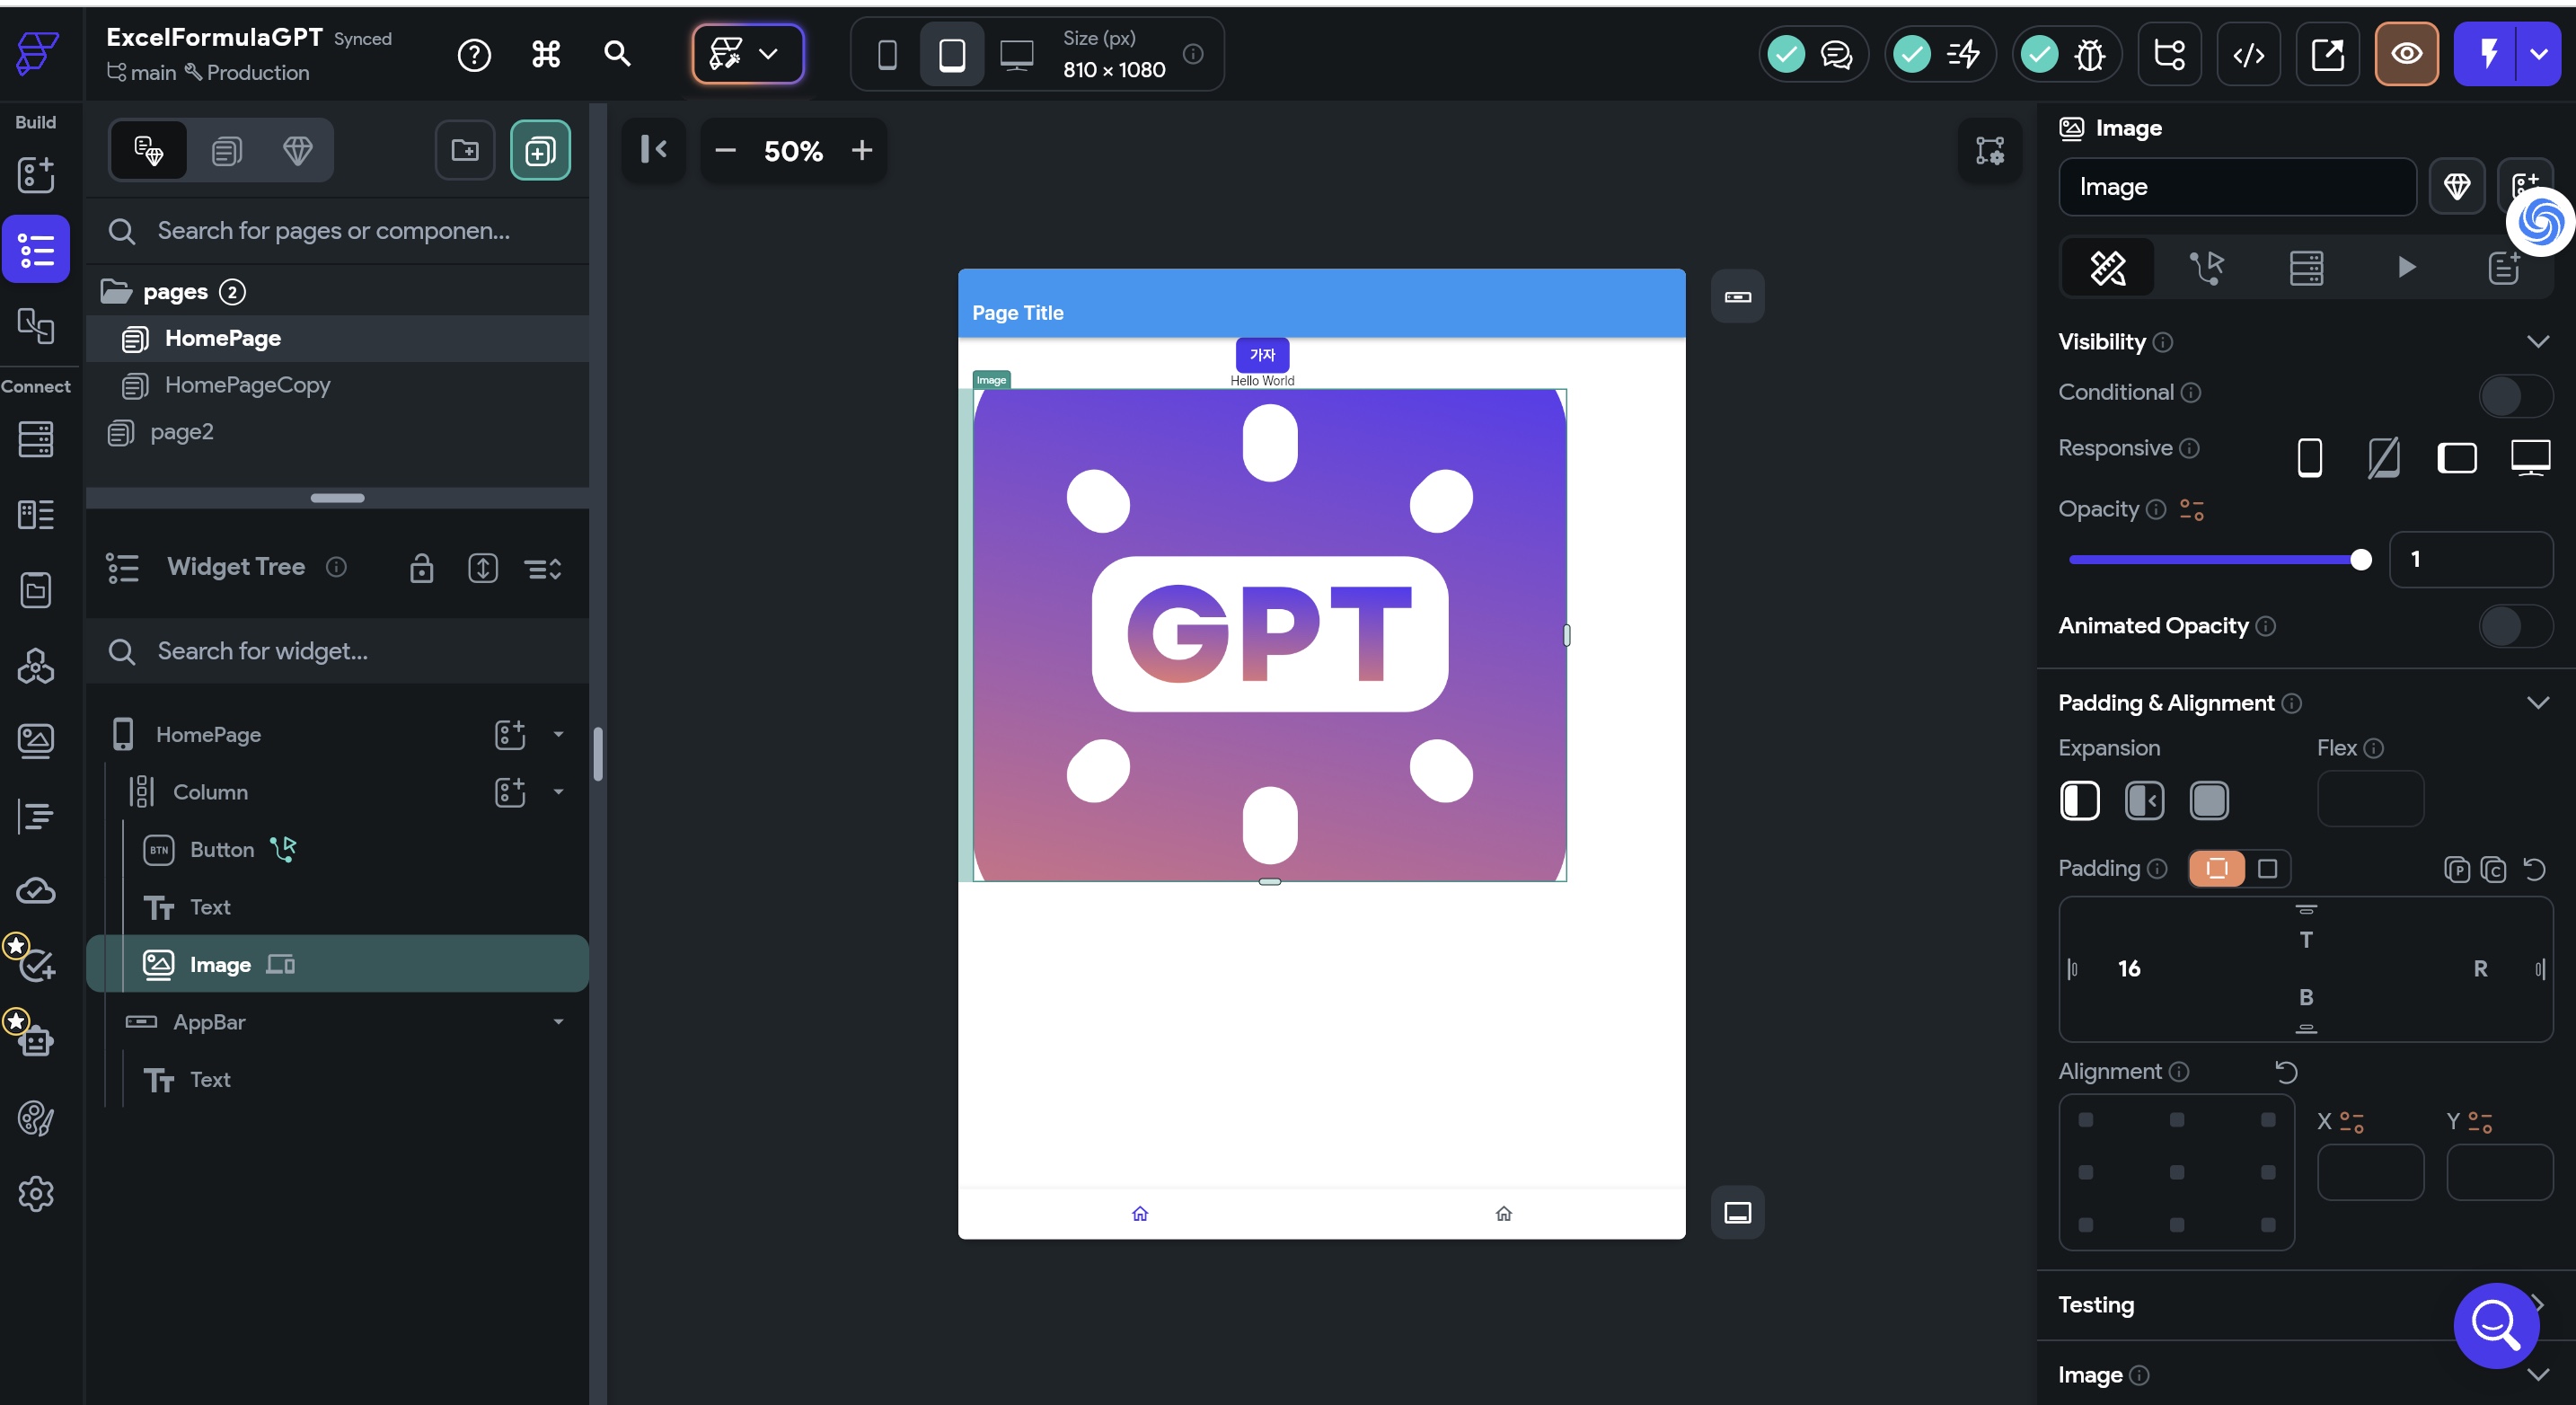Collapse the left panel arrow
The height and width of the screenshot is (1405, 2576).
(654, 150)
